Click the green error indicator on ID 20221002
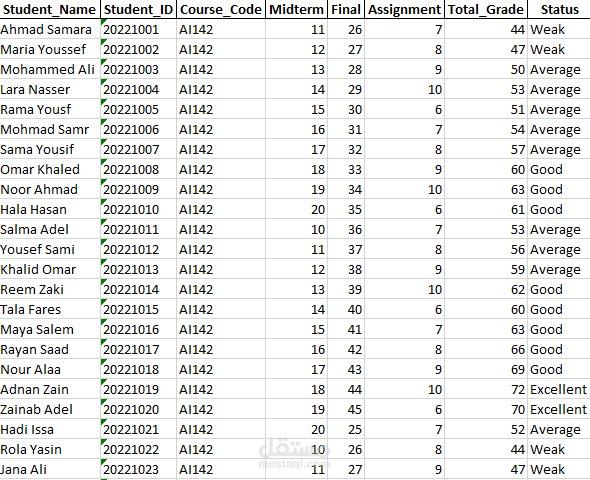The width and height of the screenshot is (590, 480). tap(103, 42)
